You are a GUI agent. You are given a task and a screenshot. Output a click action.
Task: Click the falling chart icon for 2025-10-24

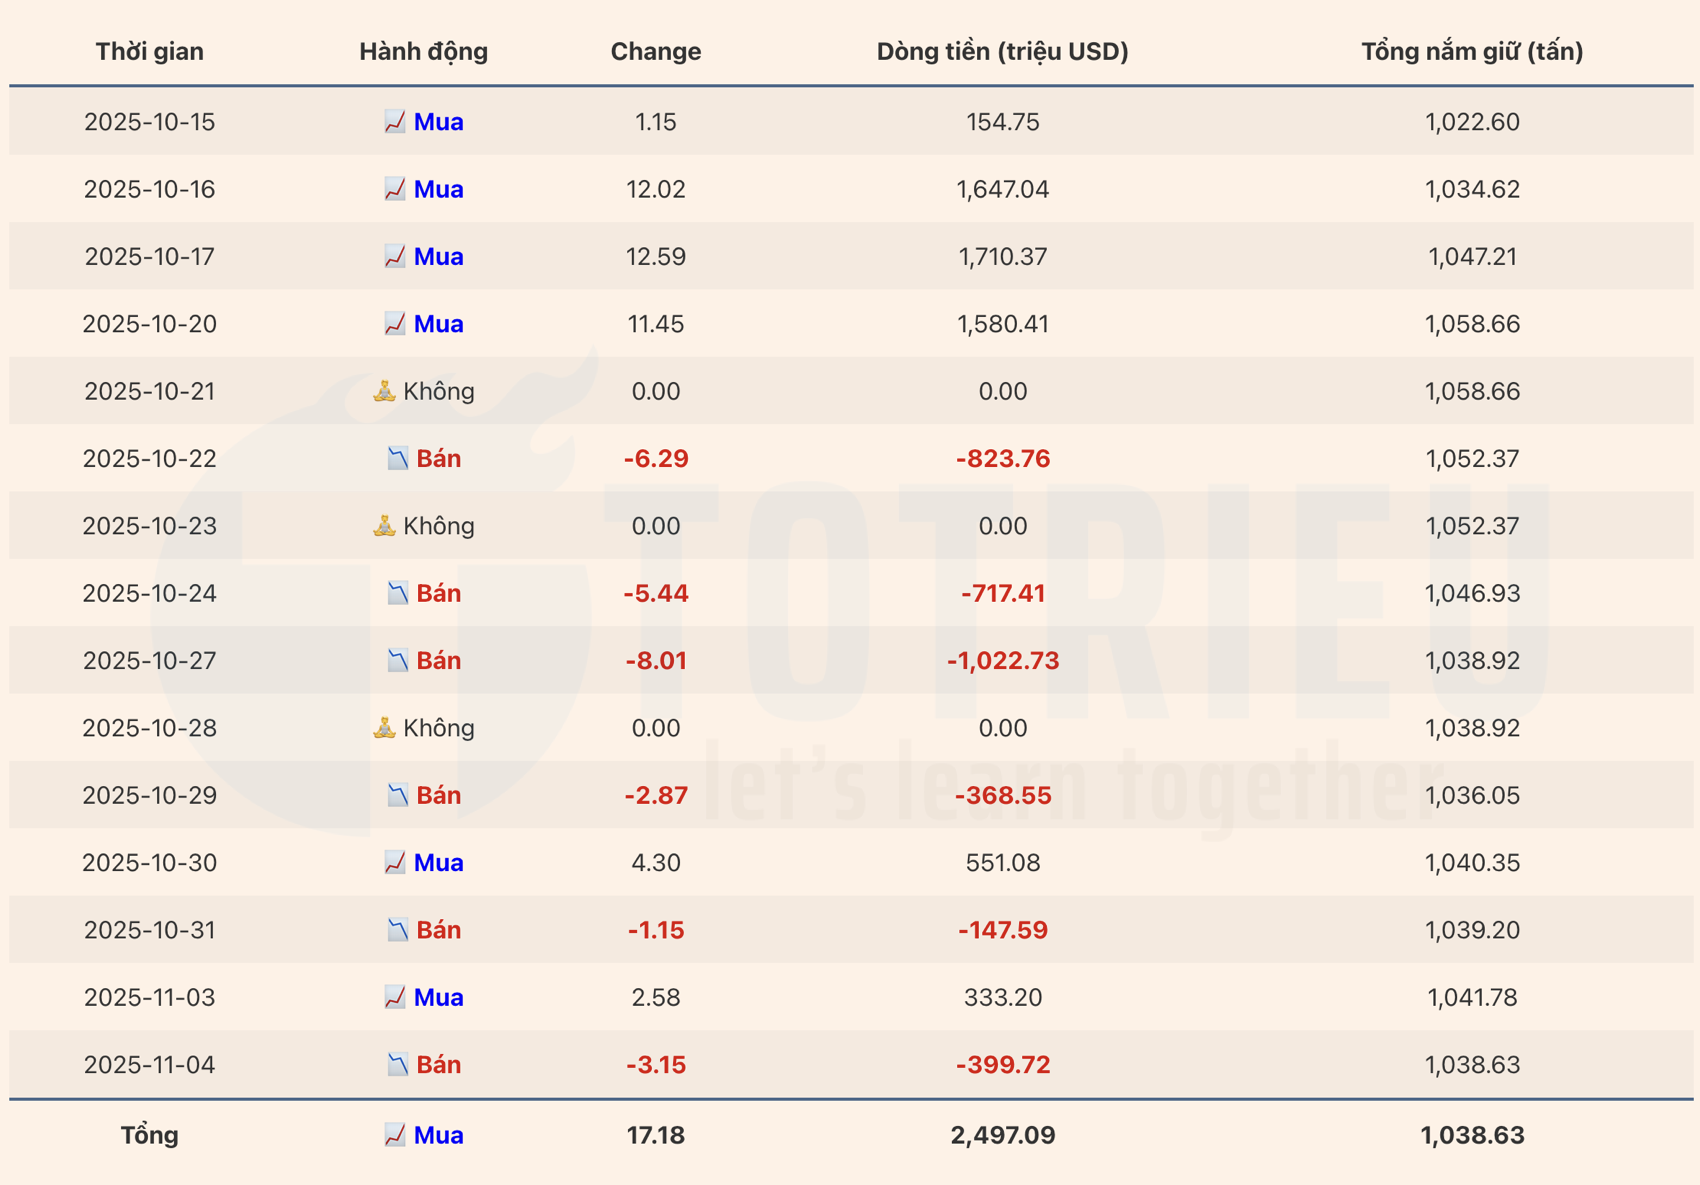(x=398, y=594)
